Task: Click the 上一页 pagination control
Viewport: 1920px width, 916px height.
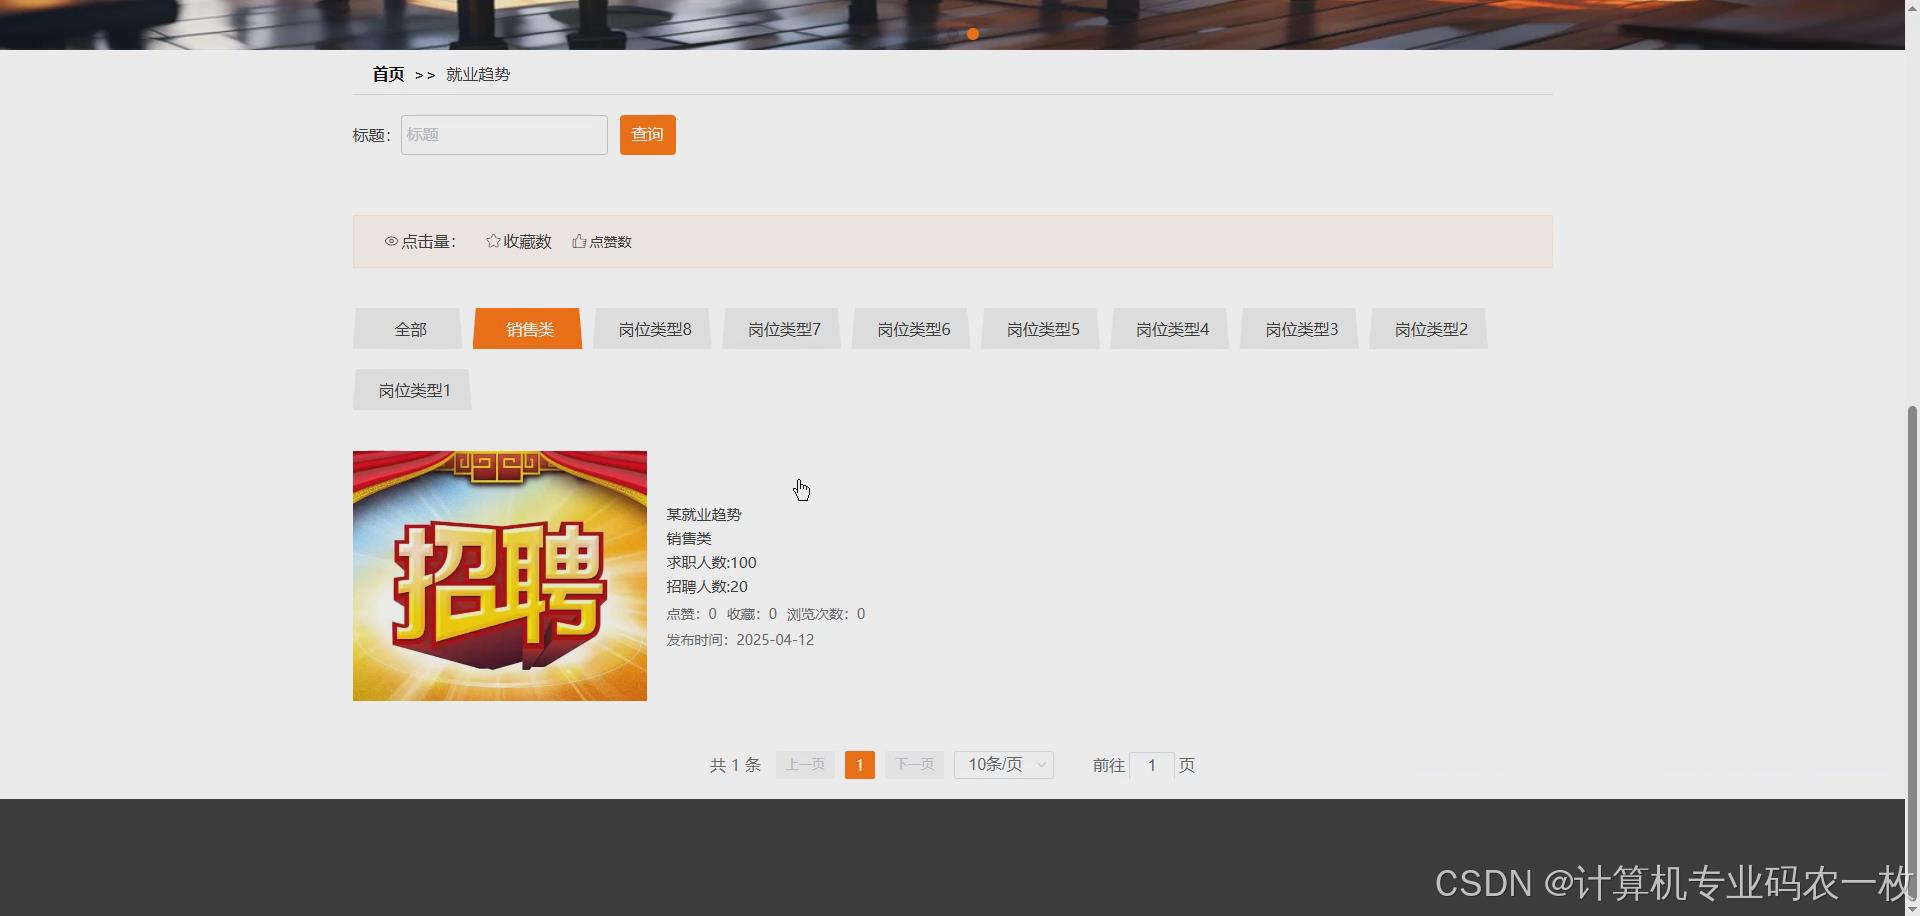Action: coord(804,764)
